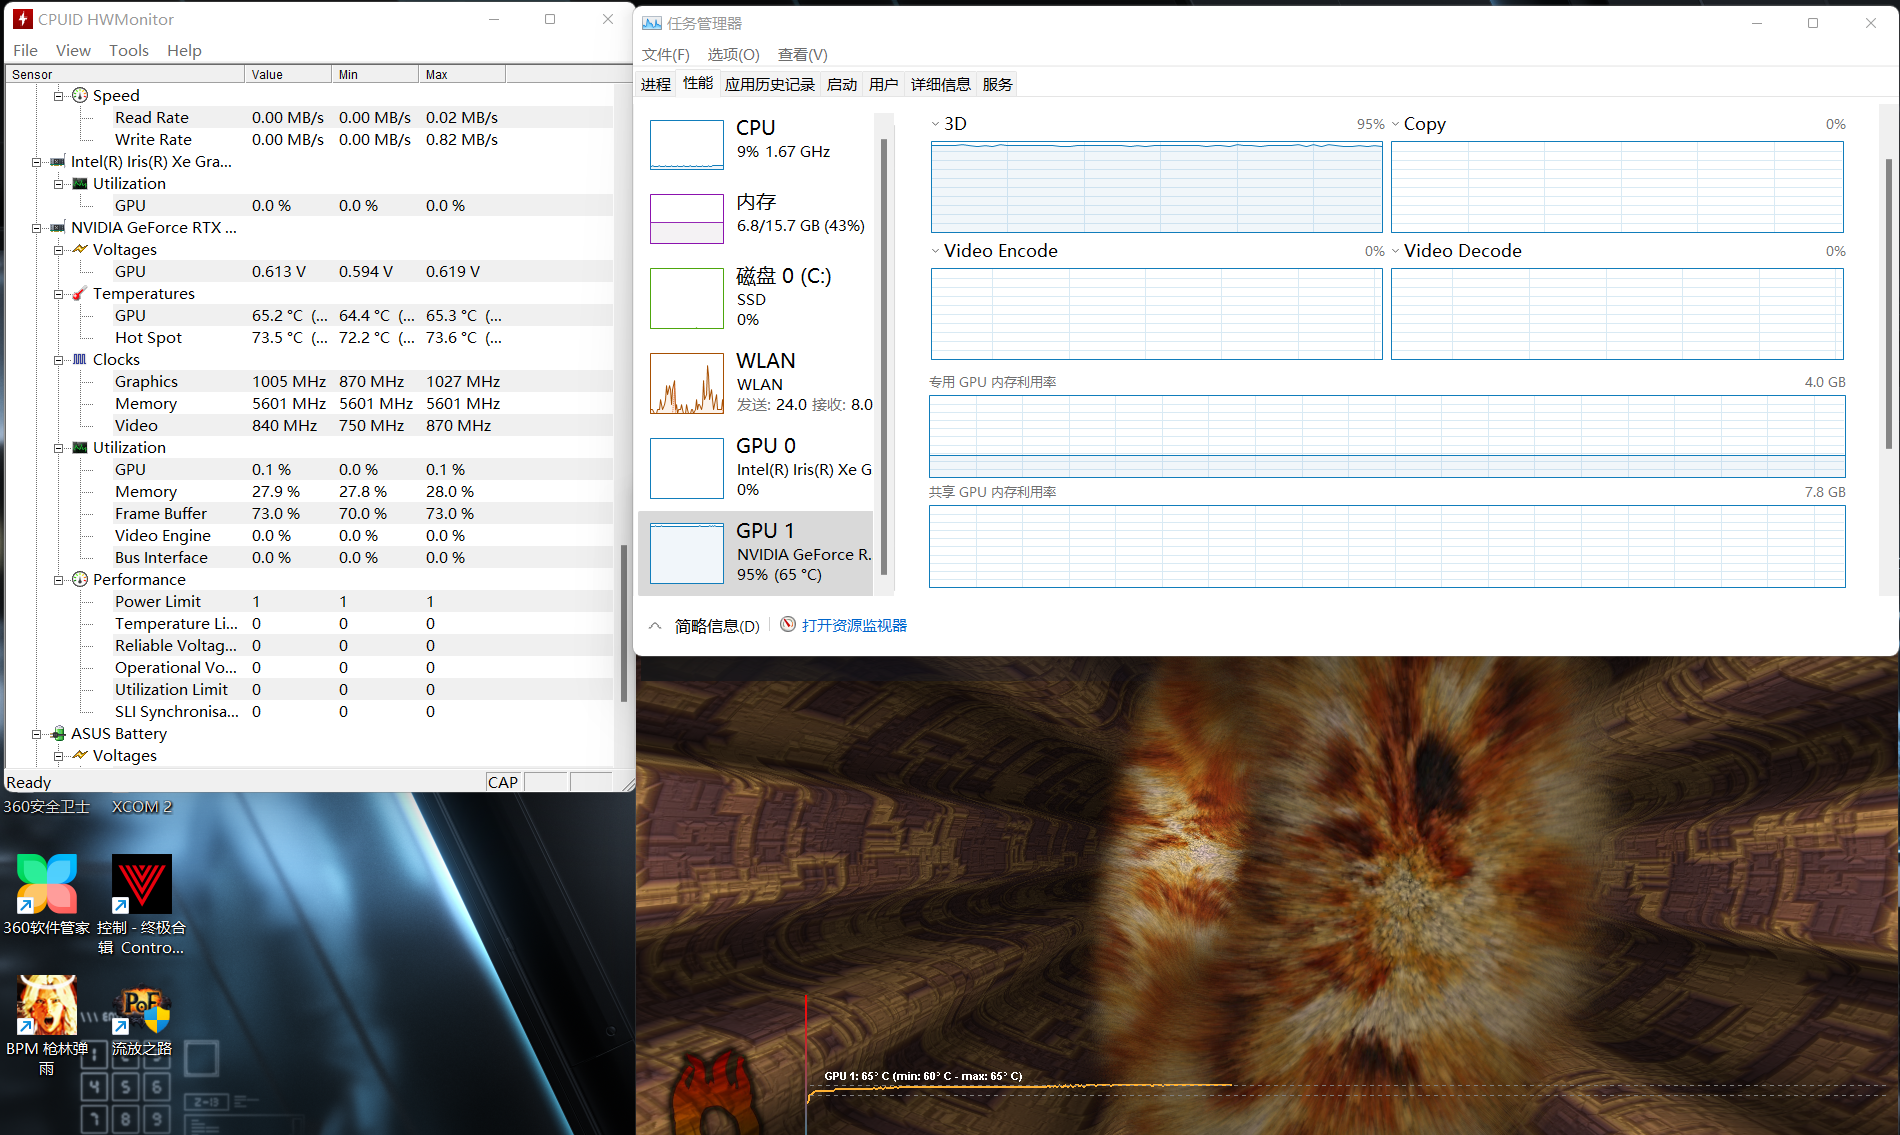Image resolution: width=1900 pixels, height=1135 pixels.
Task: Click the Min column header
Action: click(375, 74)
